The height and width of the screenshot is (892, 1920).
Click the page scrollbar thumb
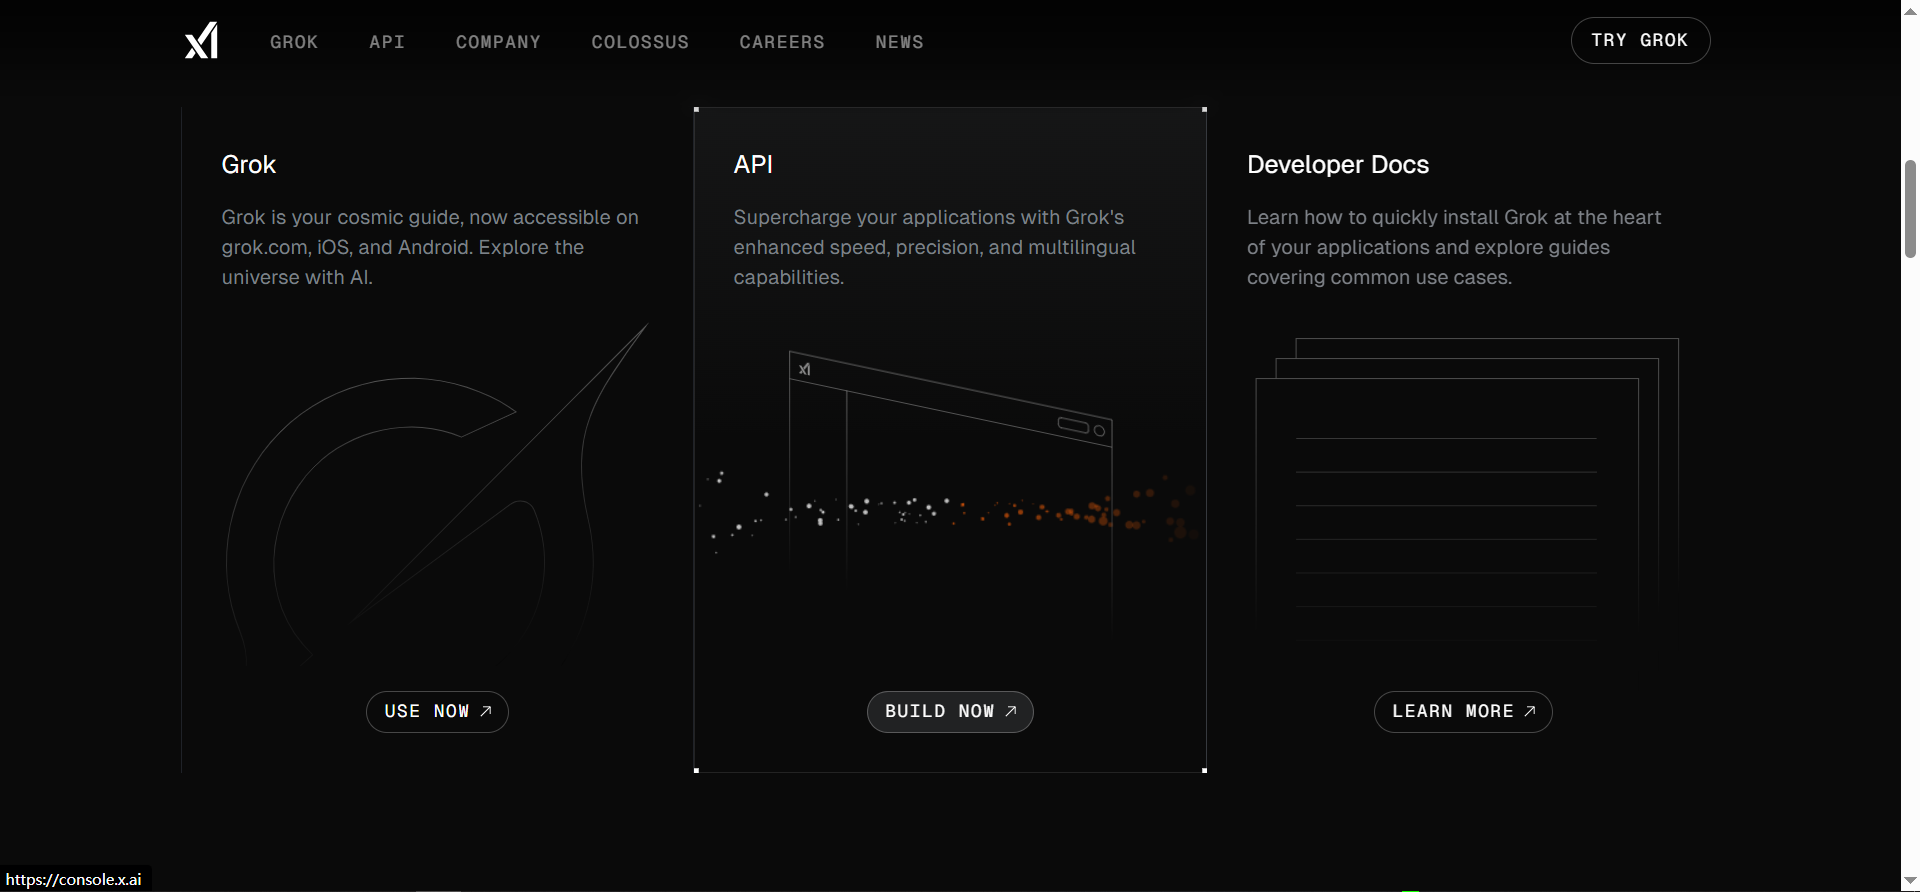coord(1910,208)
